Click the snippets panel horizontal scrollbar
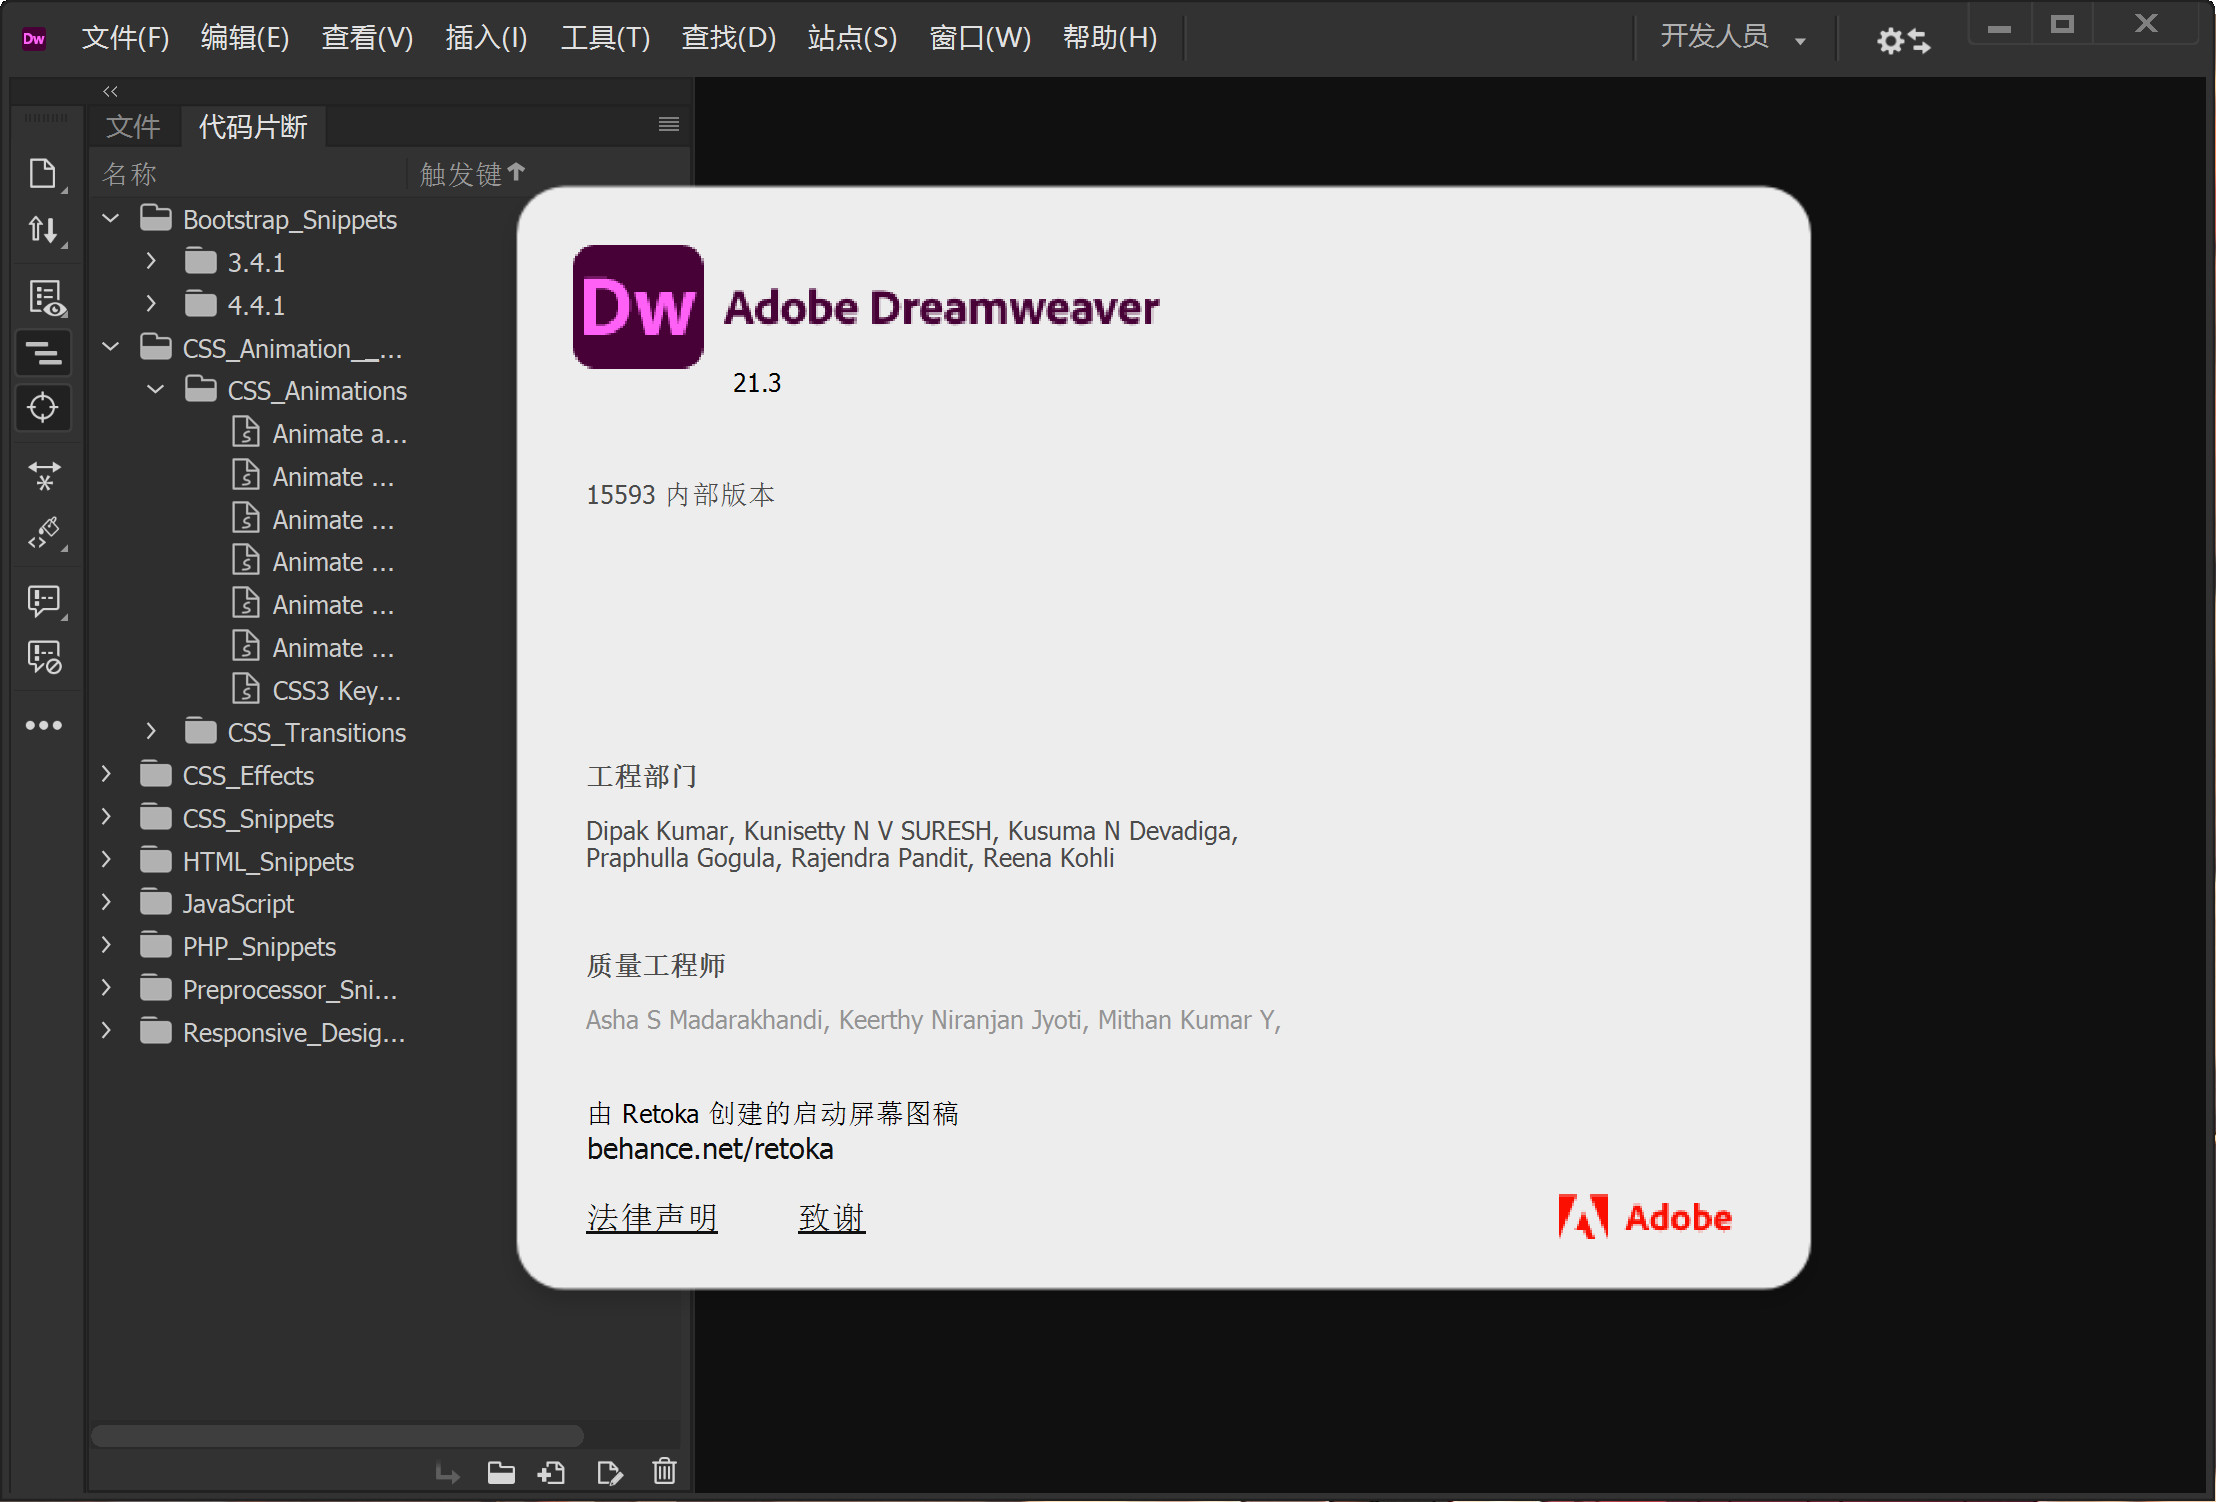The width and height of the screenshot is (2216, 1502). click(337, 1436)
